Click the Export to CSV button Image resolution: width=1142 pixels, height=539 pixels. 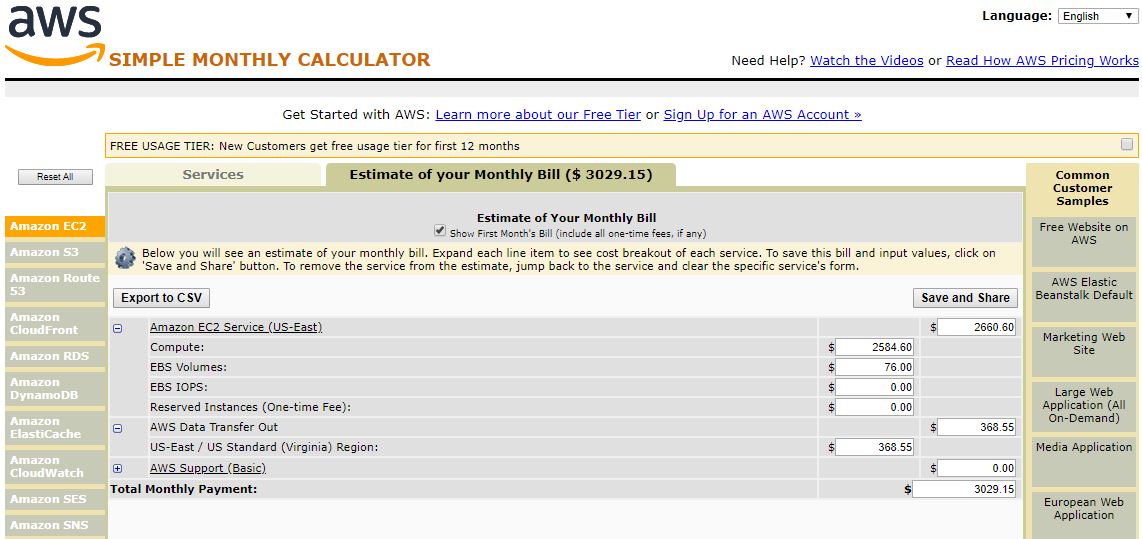pos(162,298)
